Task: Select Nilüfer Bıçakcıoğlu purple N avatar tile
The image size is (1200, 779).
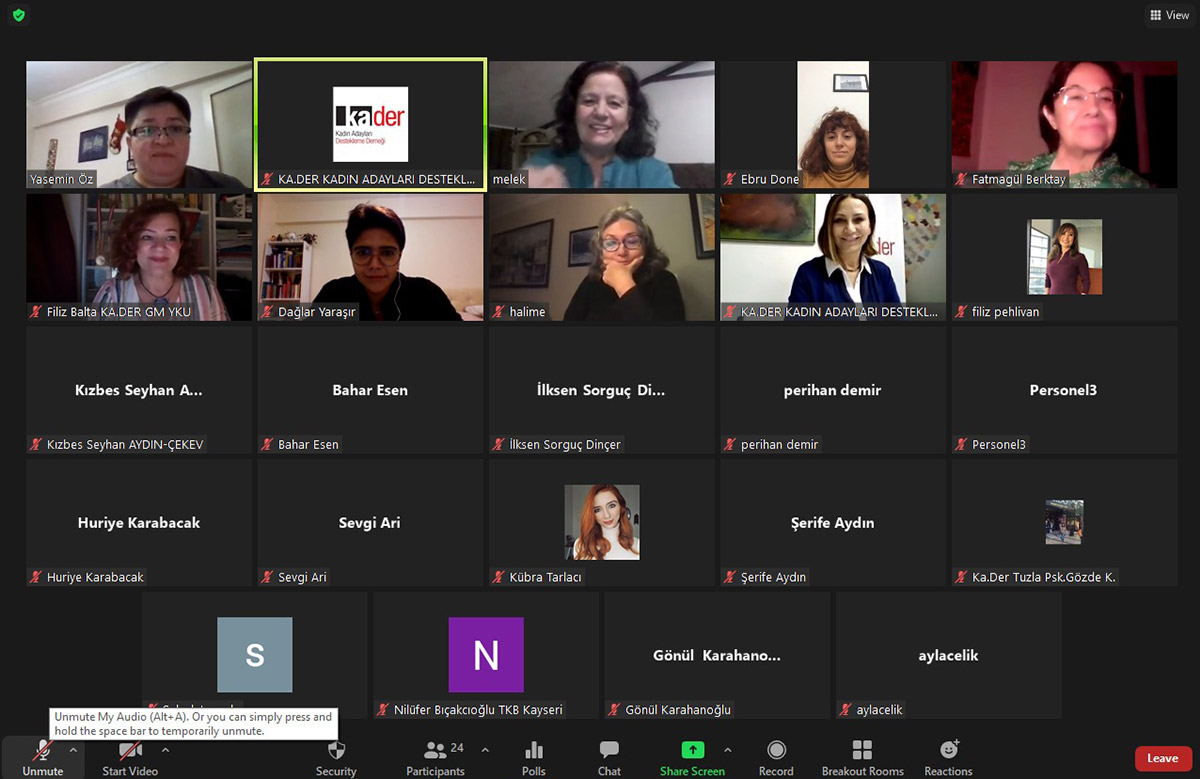Action: (x=486, y=655)
